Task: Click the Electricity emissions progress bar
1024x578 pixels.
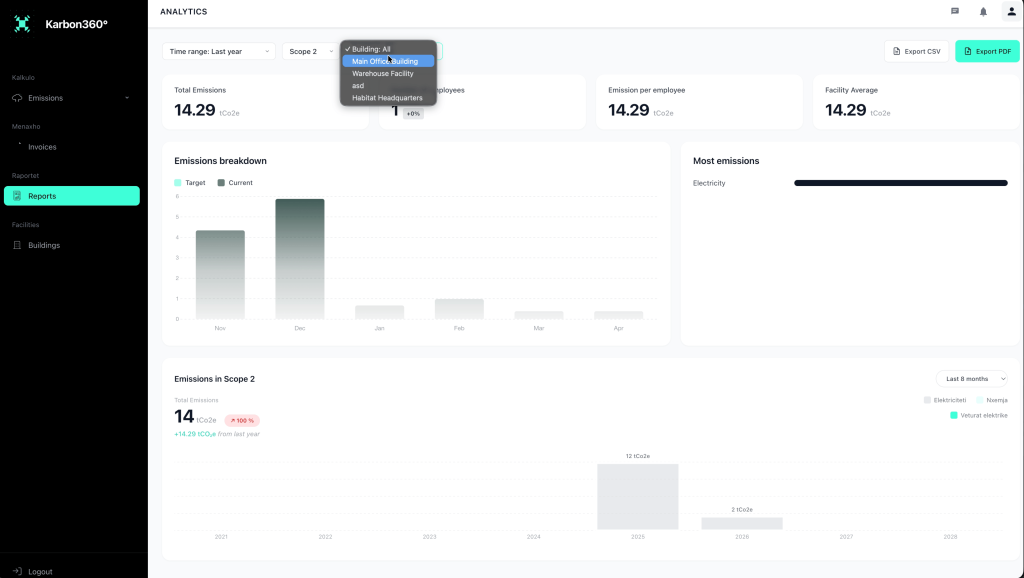Action: click(x=900, y=183)
